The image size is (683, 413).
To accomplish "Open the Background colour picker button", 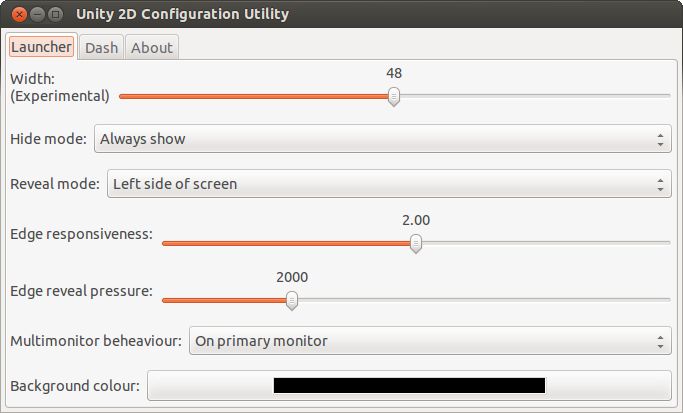I will click(x=409, y=385).
